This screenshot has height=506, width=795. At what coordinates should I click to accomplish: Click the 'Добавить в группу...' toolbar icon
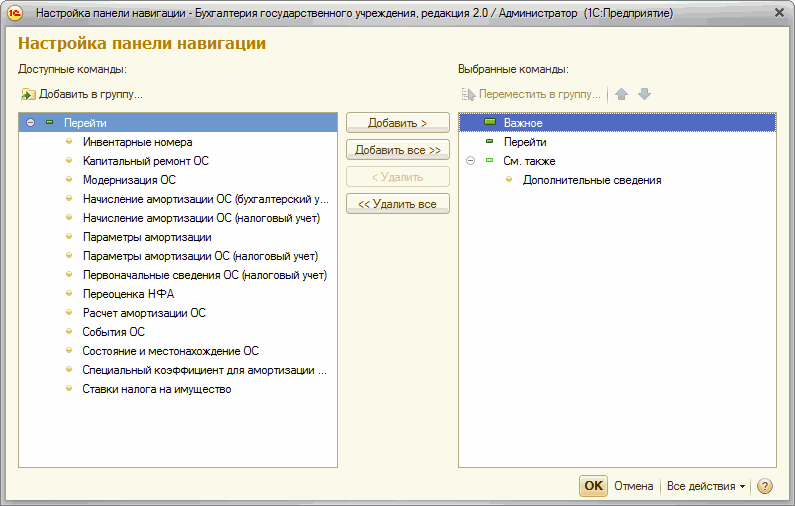28,94
